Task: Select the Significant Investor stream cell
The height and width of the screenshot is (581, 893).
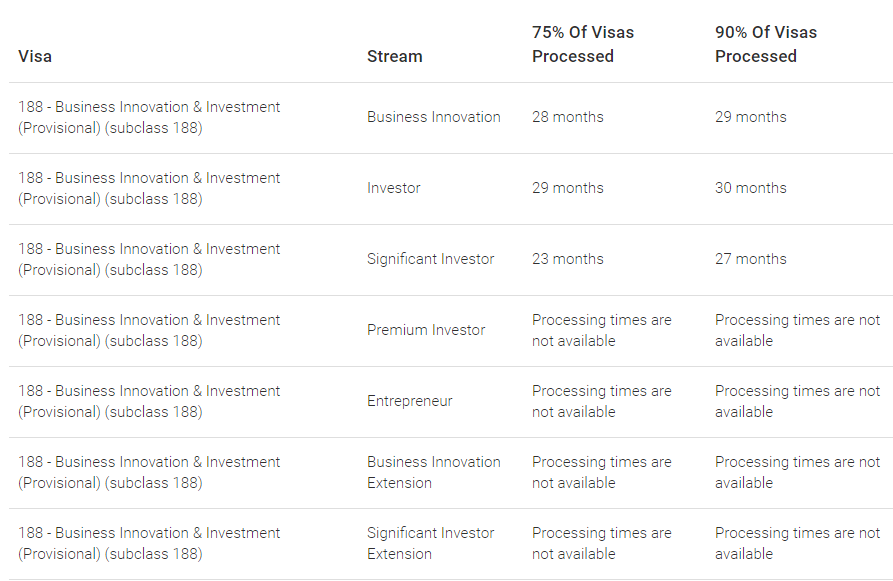Action: tap(431, 259)
